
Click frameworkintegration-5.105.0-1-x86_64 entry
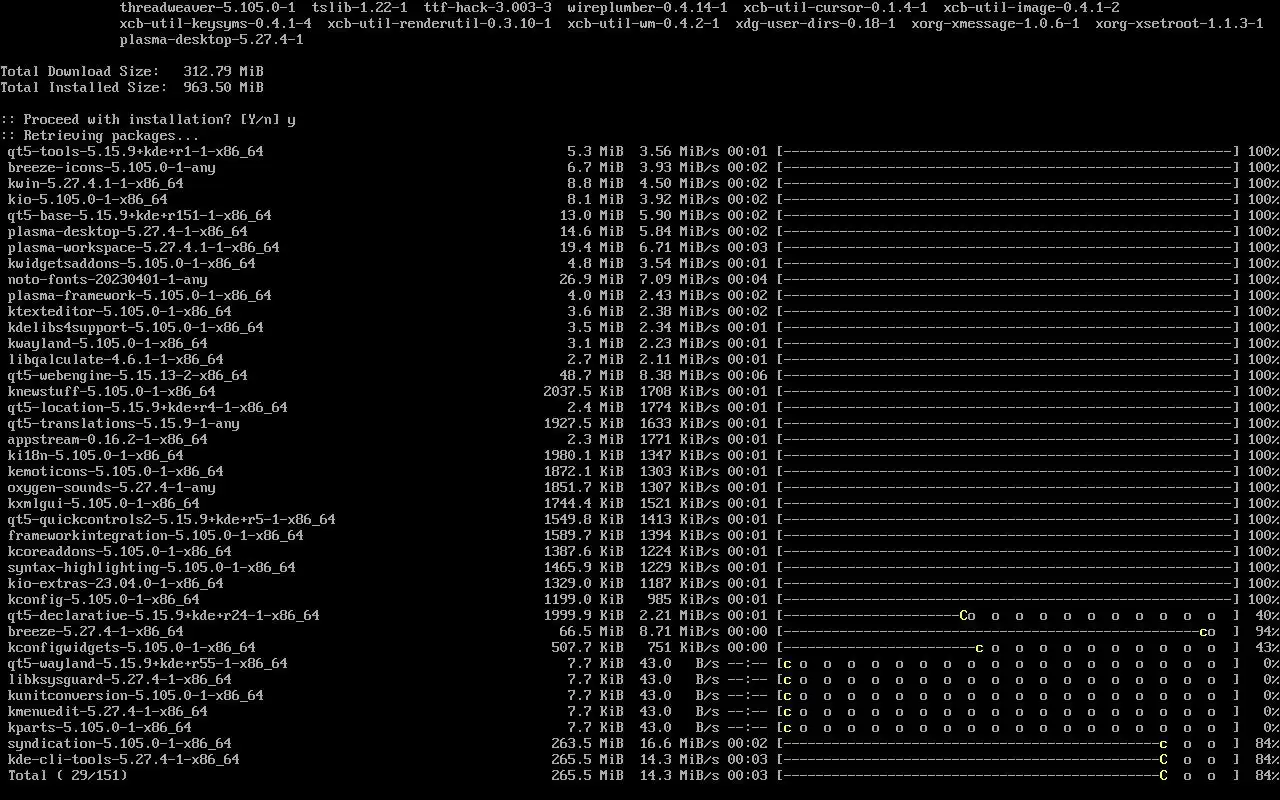[x=156, y=535]
